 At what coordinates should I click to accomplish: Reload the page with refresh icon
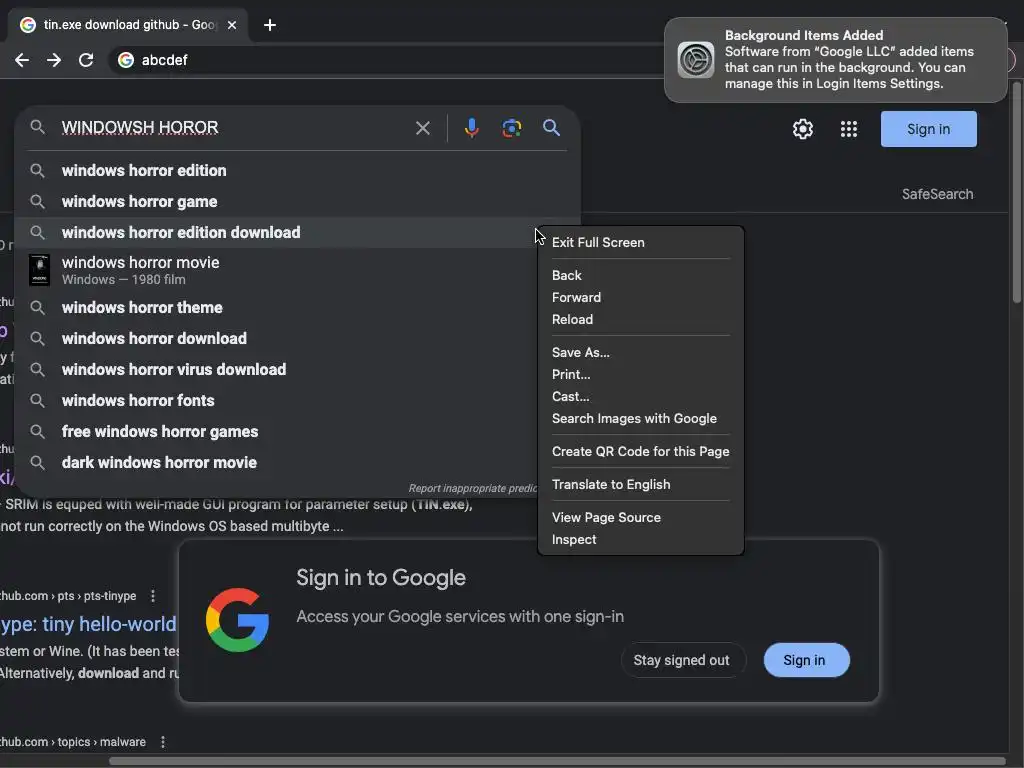(86, 60)
